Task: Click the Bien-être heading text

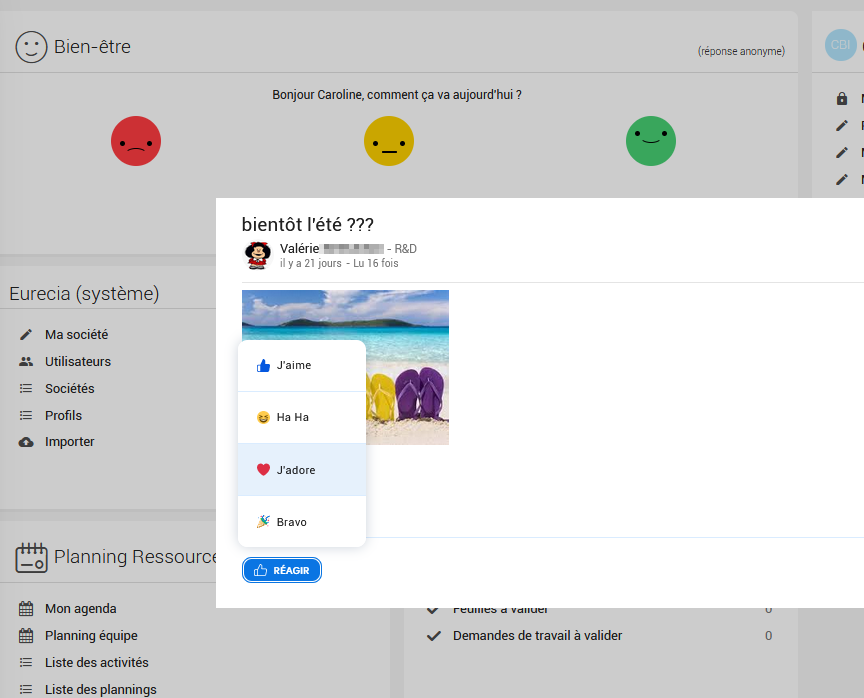Action: (x=93, y=47)
